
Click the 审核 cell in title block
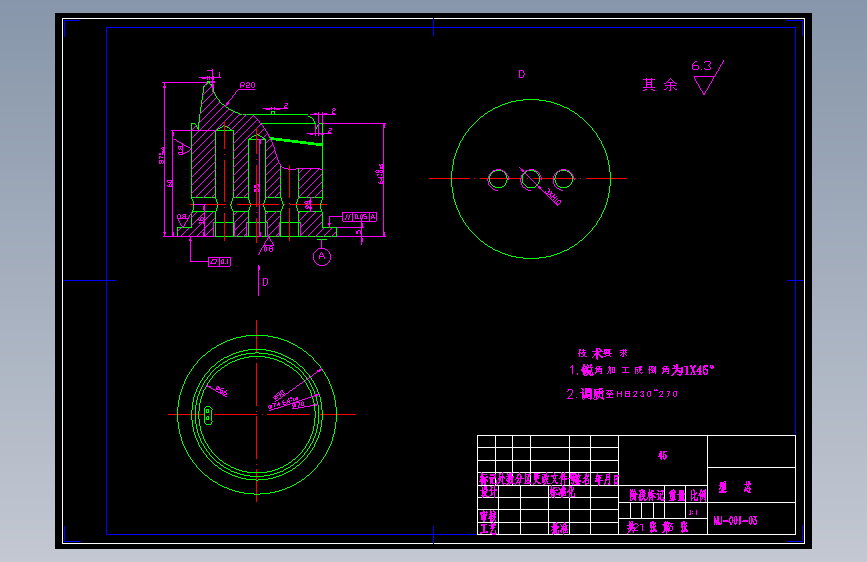coord(488,516)
